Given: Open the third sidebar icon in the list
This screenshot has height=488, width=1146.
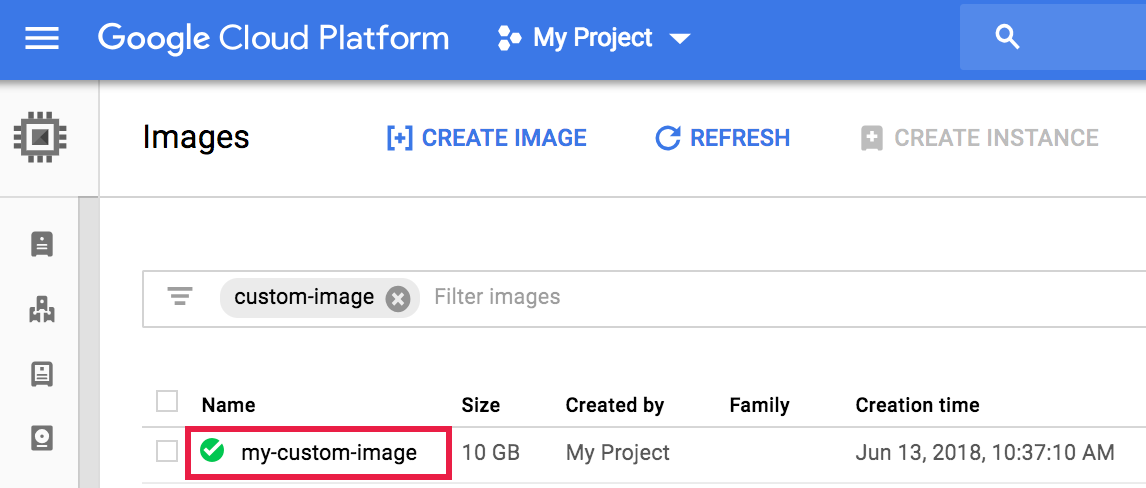Looking at the screenshot, I should [42, 374].
